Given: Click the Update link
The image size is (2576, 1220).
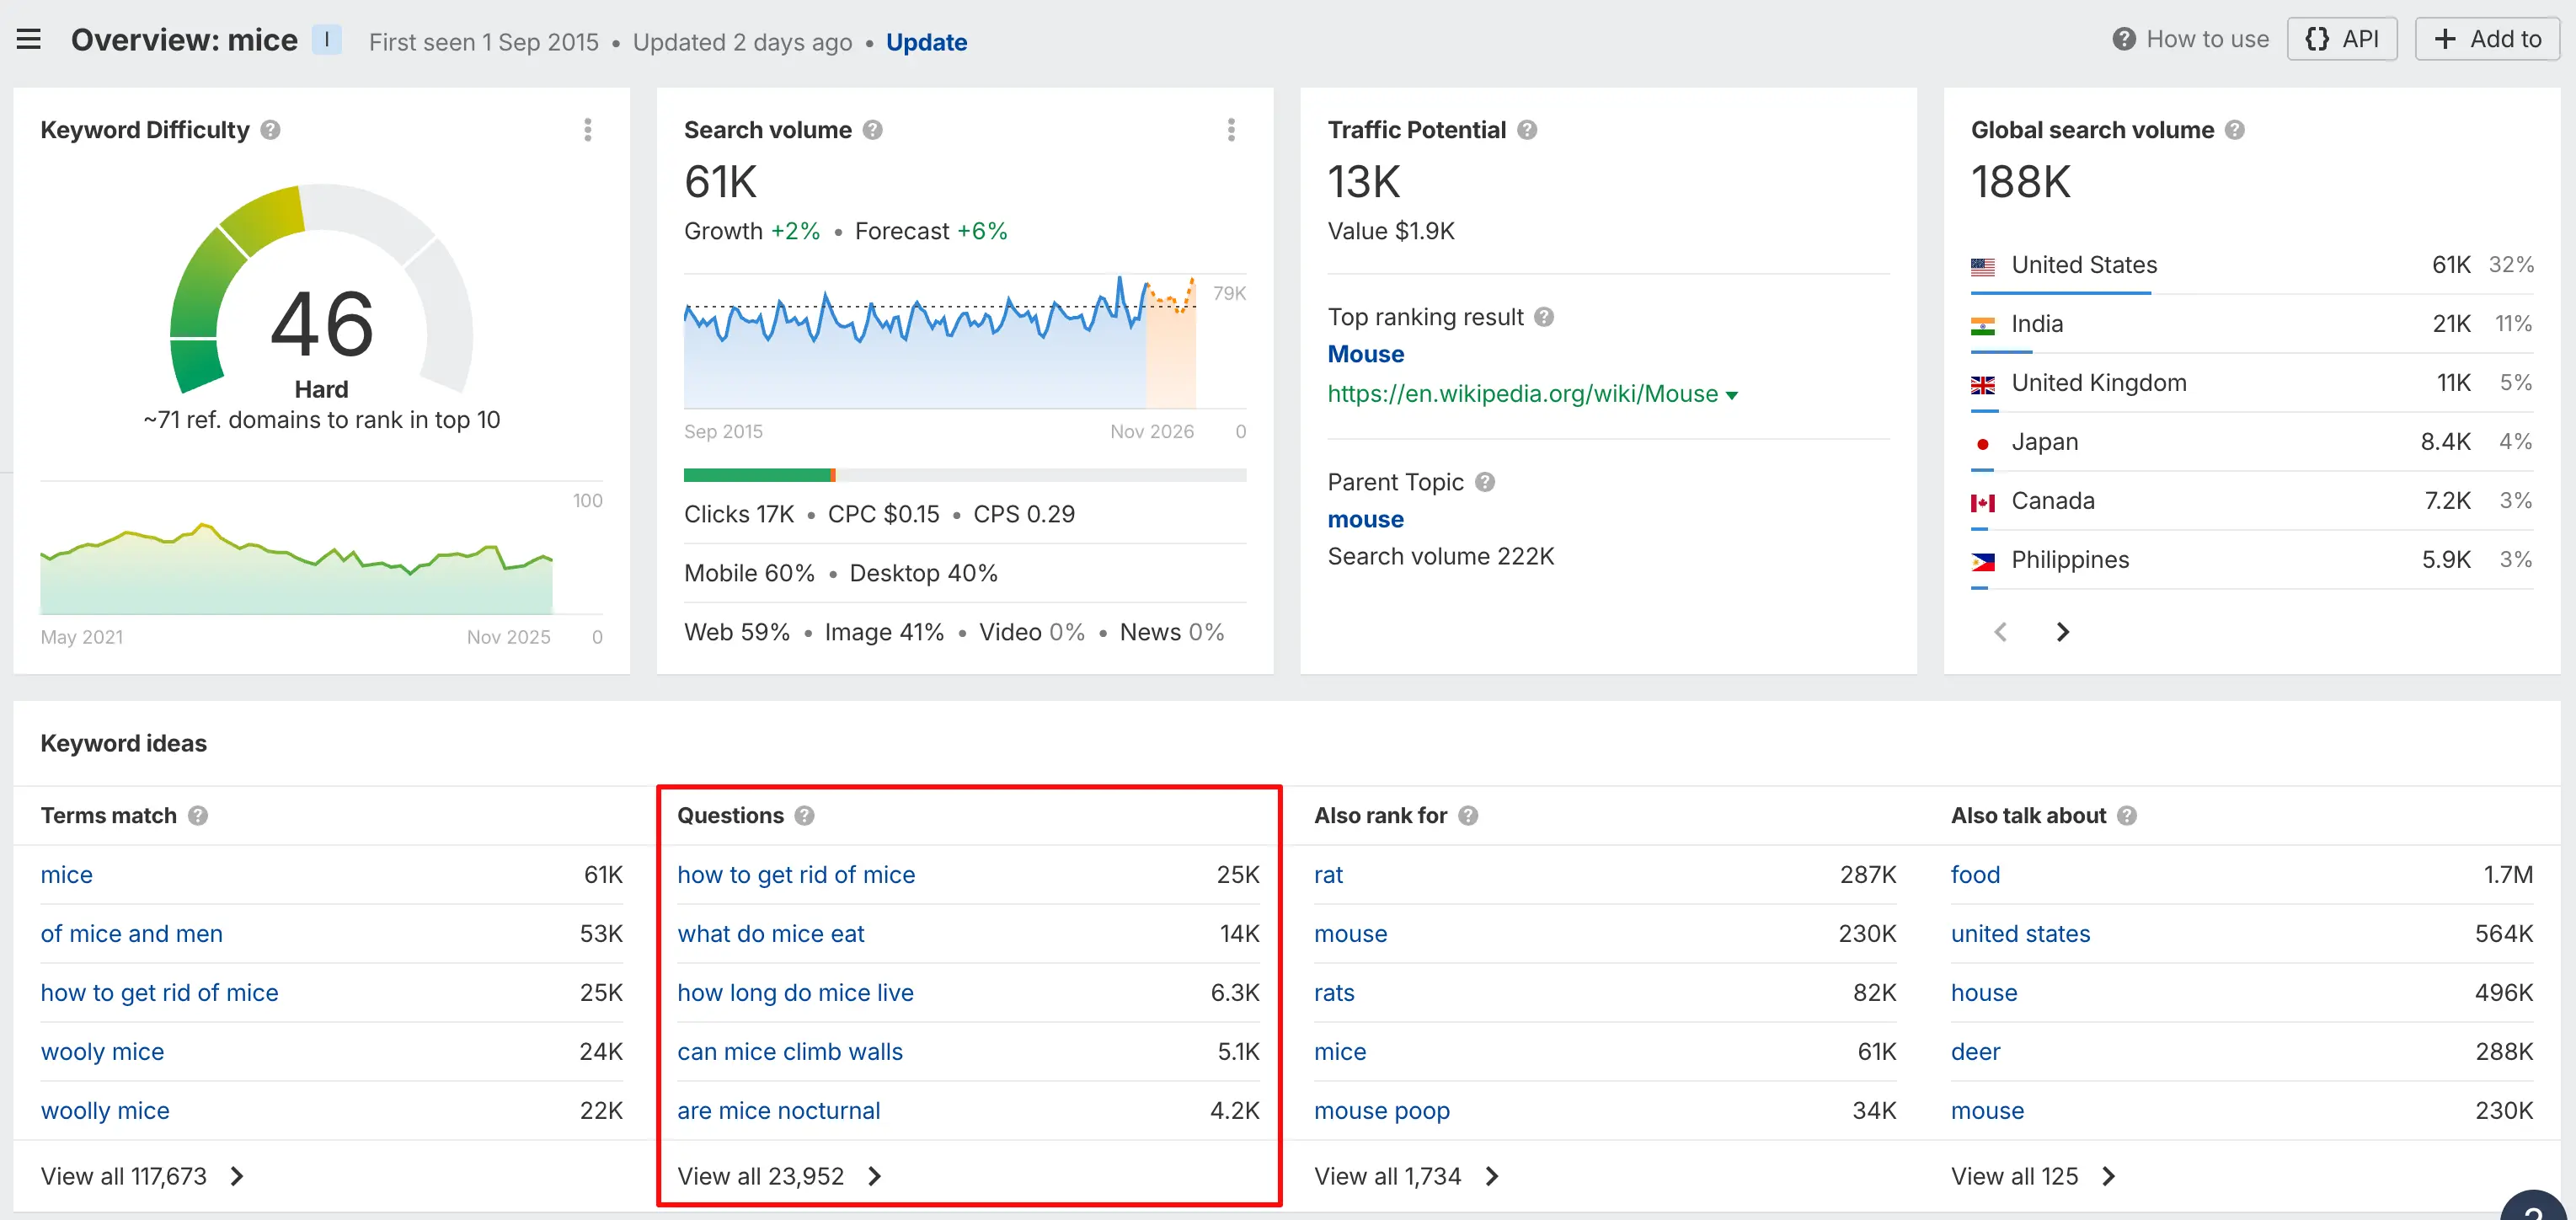Looking at the screenshot, I should (926, 42).
